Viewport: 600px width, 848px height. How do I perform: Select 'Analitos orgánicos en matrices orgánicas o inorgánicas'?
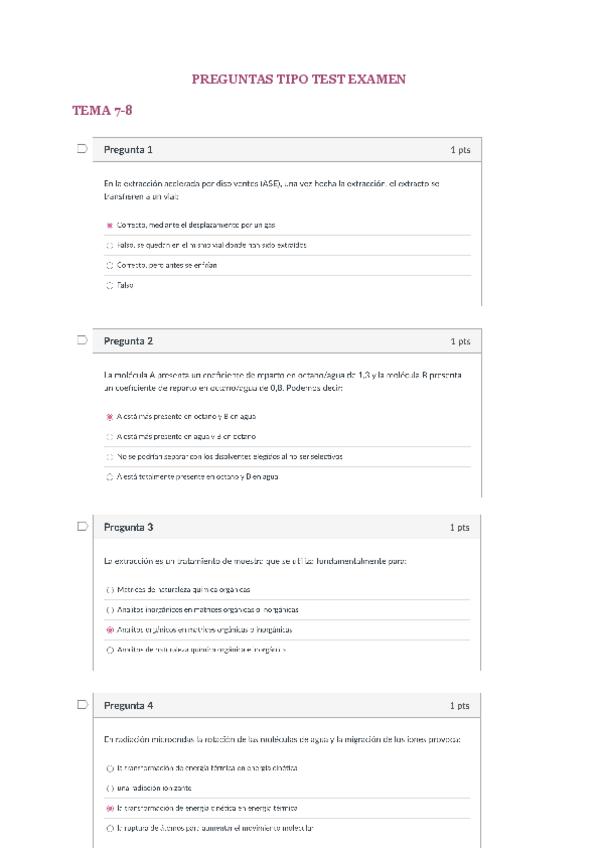(x=110, y=630)
